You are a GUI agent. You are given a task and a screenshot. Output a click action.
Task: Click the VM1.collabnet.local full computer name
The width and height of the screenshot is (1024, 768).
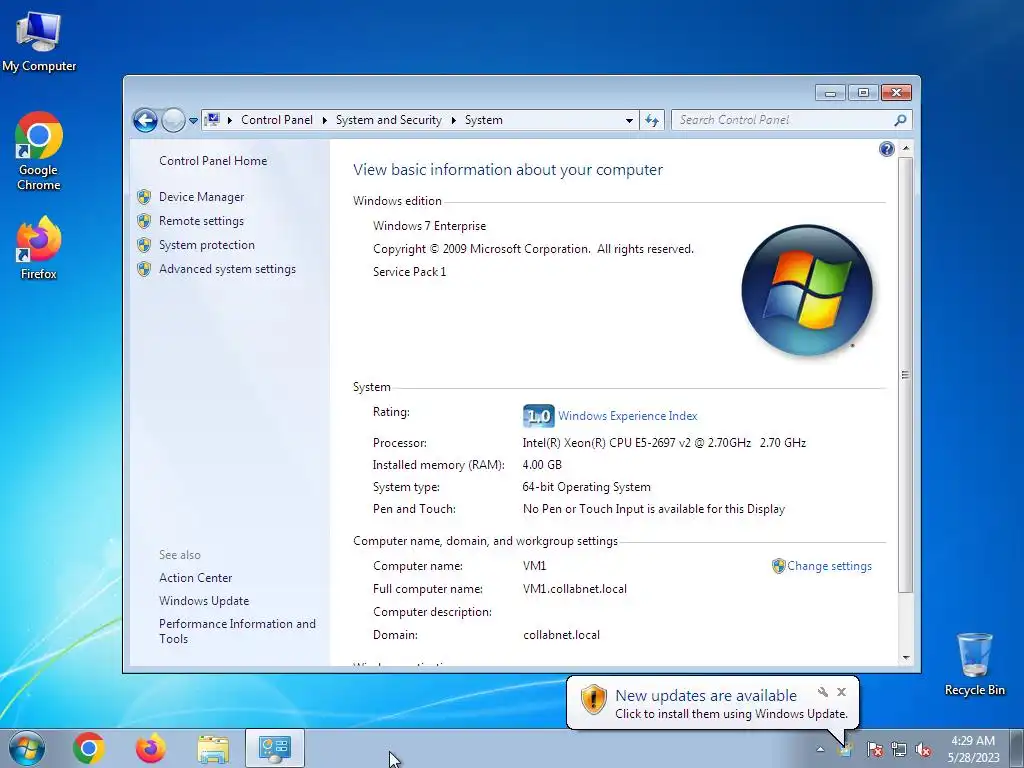[575, 589]
